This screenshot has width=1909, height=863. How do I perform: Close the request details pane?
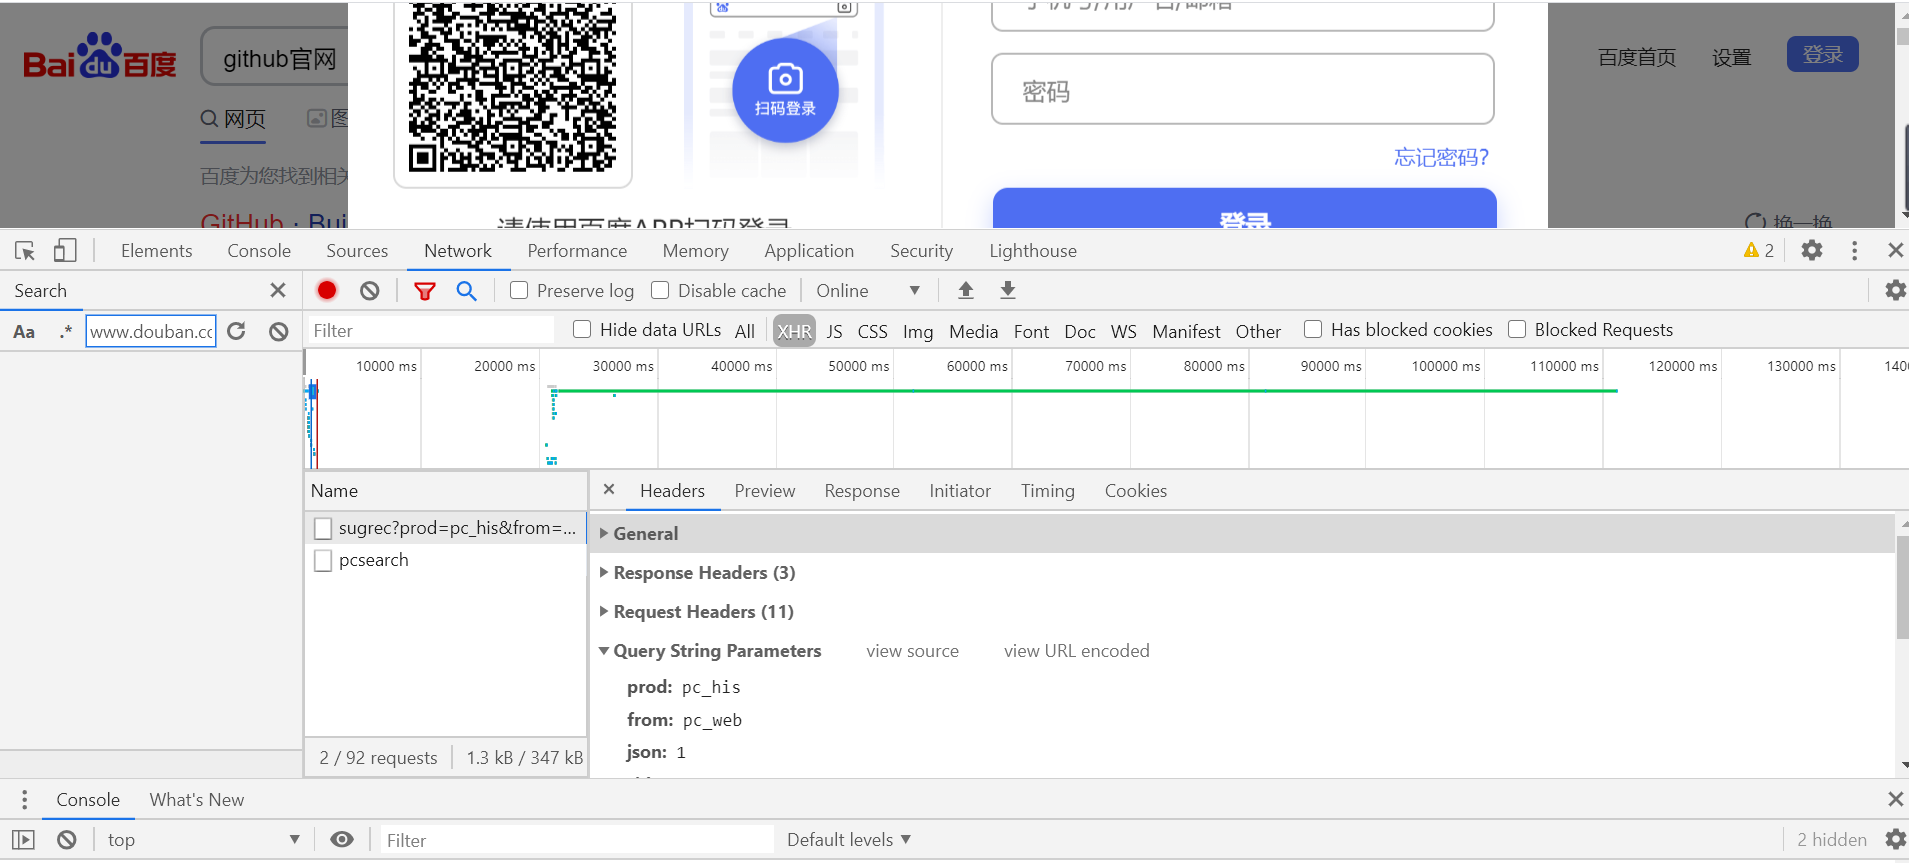(x=609, y=489)
